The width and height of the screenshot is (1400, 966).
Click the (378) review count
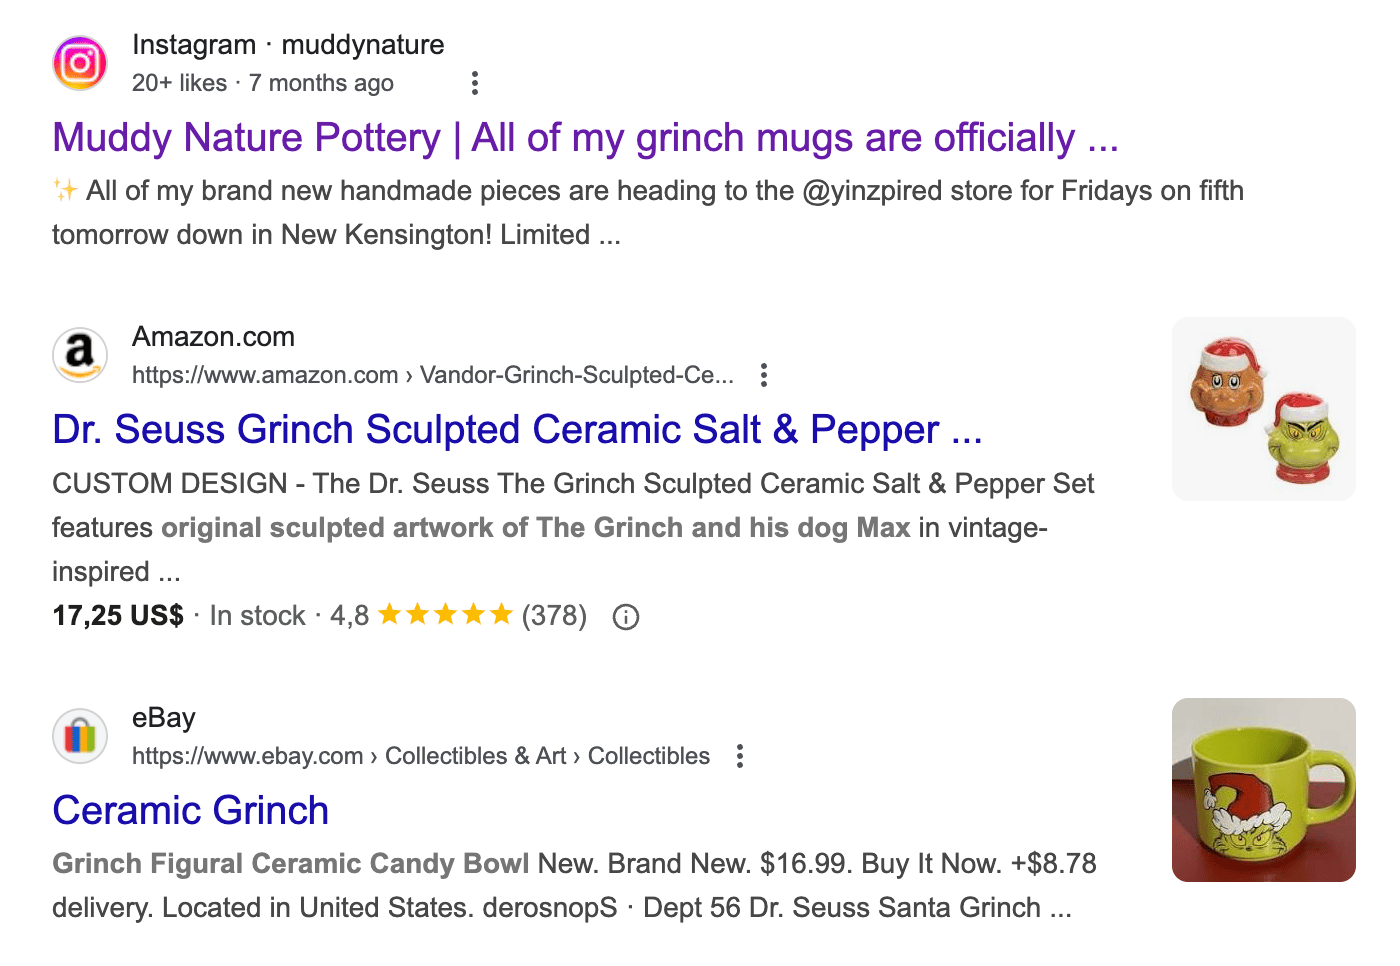(x=554, y=616)
